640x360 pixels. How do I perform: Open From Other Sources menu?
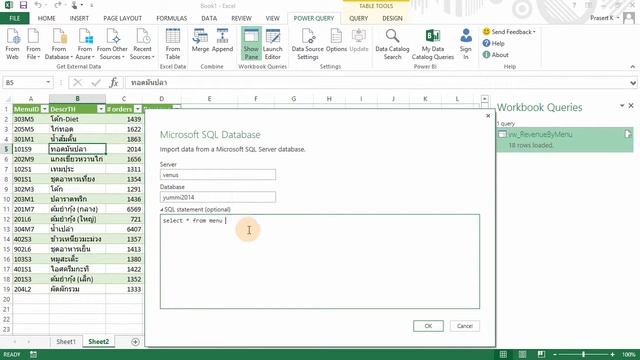112,44
